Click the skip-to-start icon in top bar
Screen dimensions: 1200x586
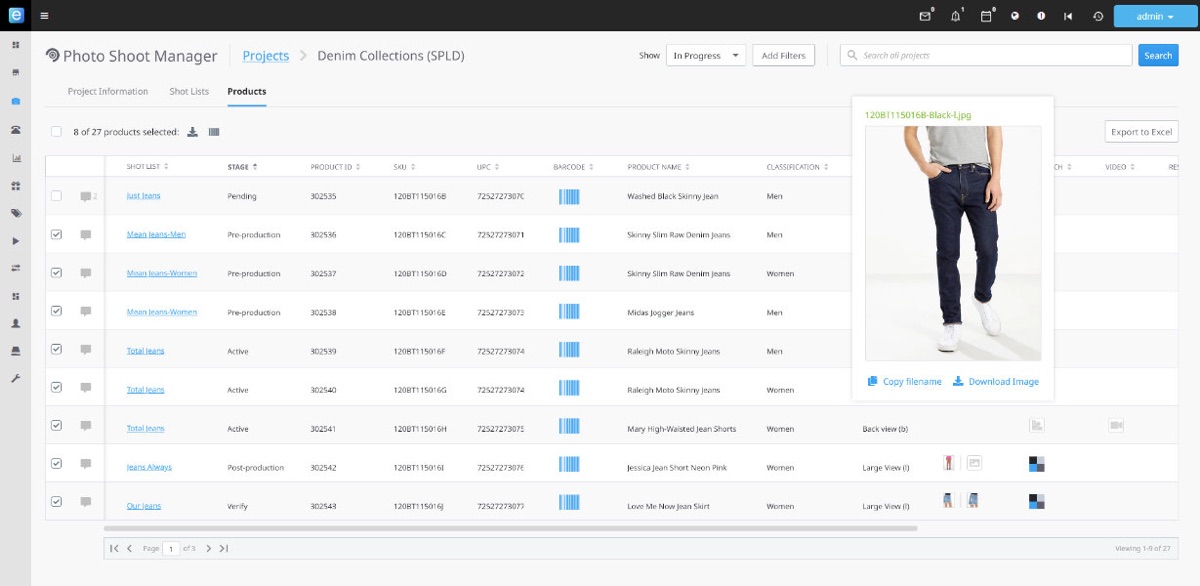coord(1068,16)
